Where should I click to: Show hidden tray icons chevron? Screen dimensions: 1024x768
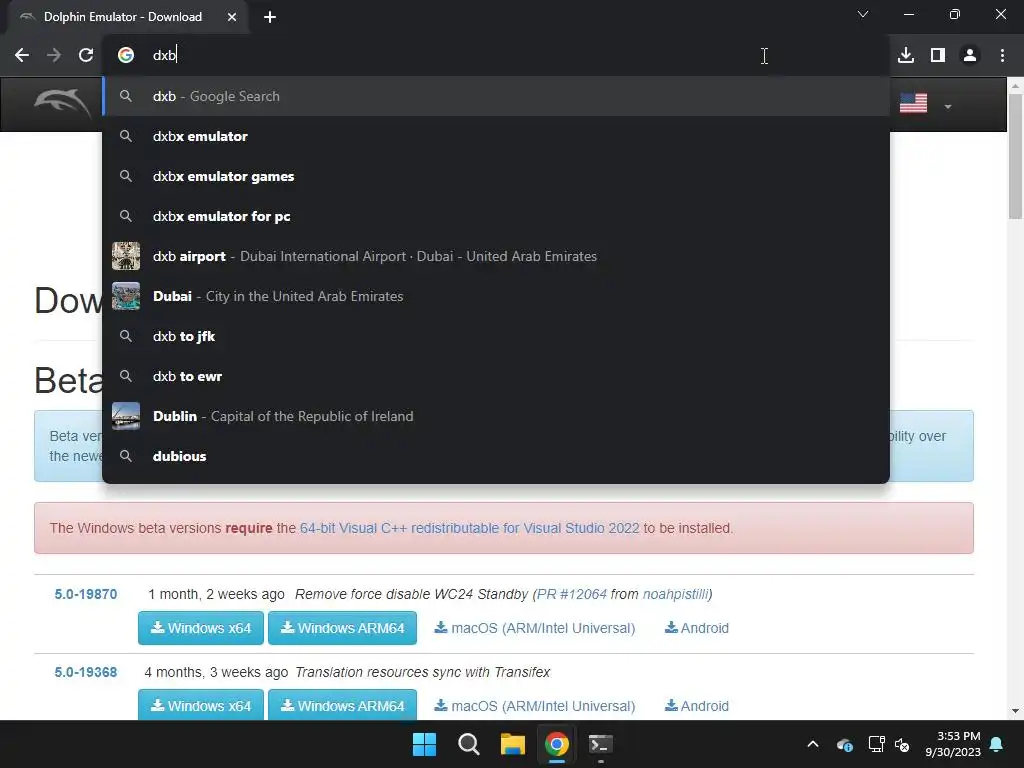(813, 744)
